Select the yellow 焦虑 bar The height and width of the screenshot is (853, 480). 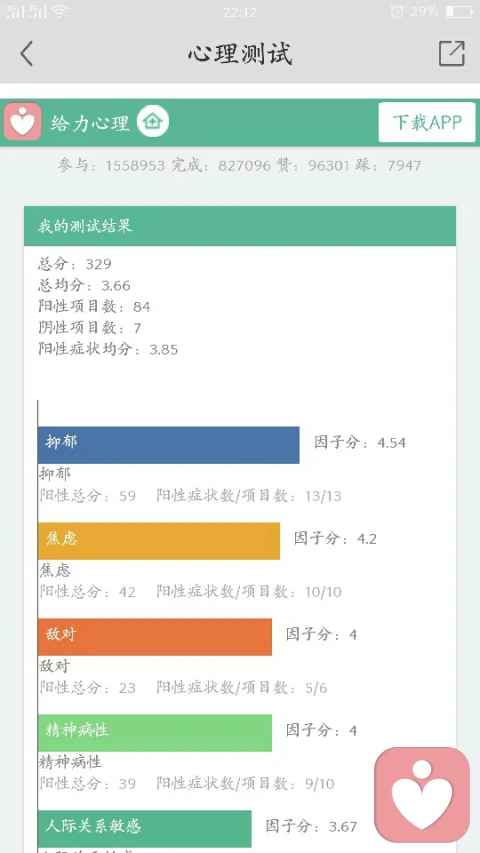pos(159,541)
